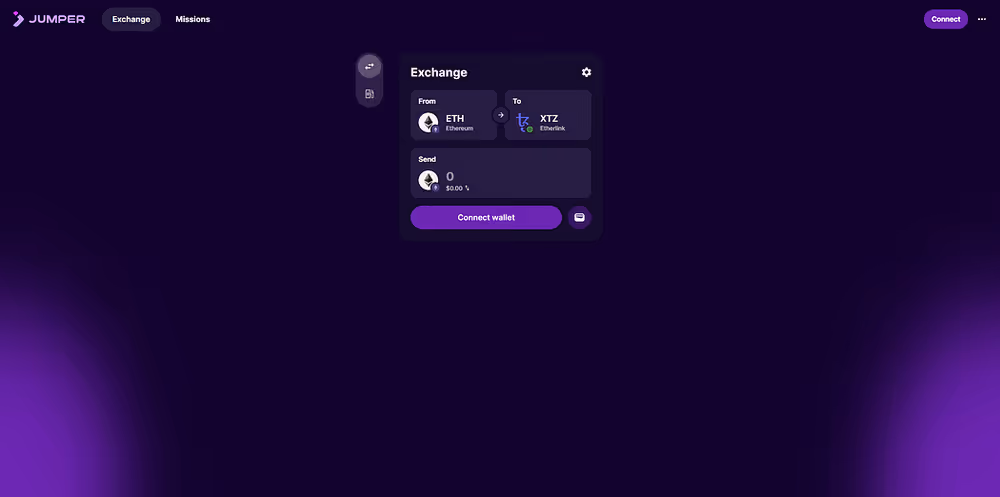Switch to the gas refuel mode icon

369,94
